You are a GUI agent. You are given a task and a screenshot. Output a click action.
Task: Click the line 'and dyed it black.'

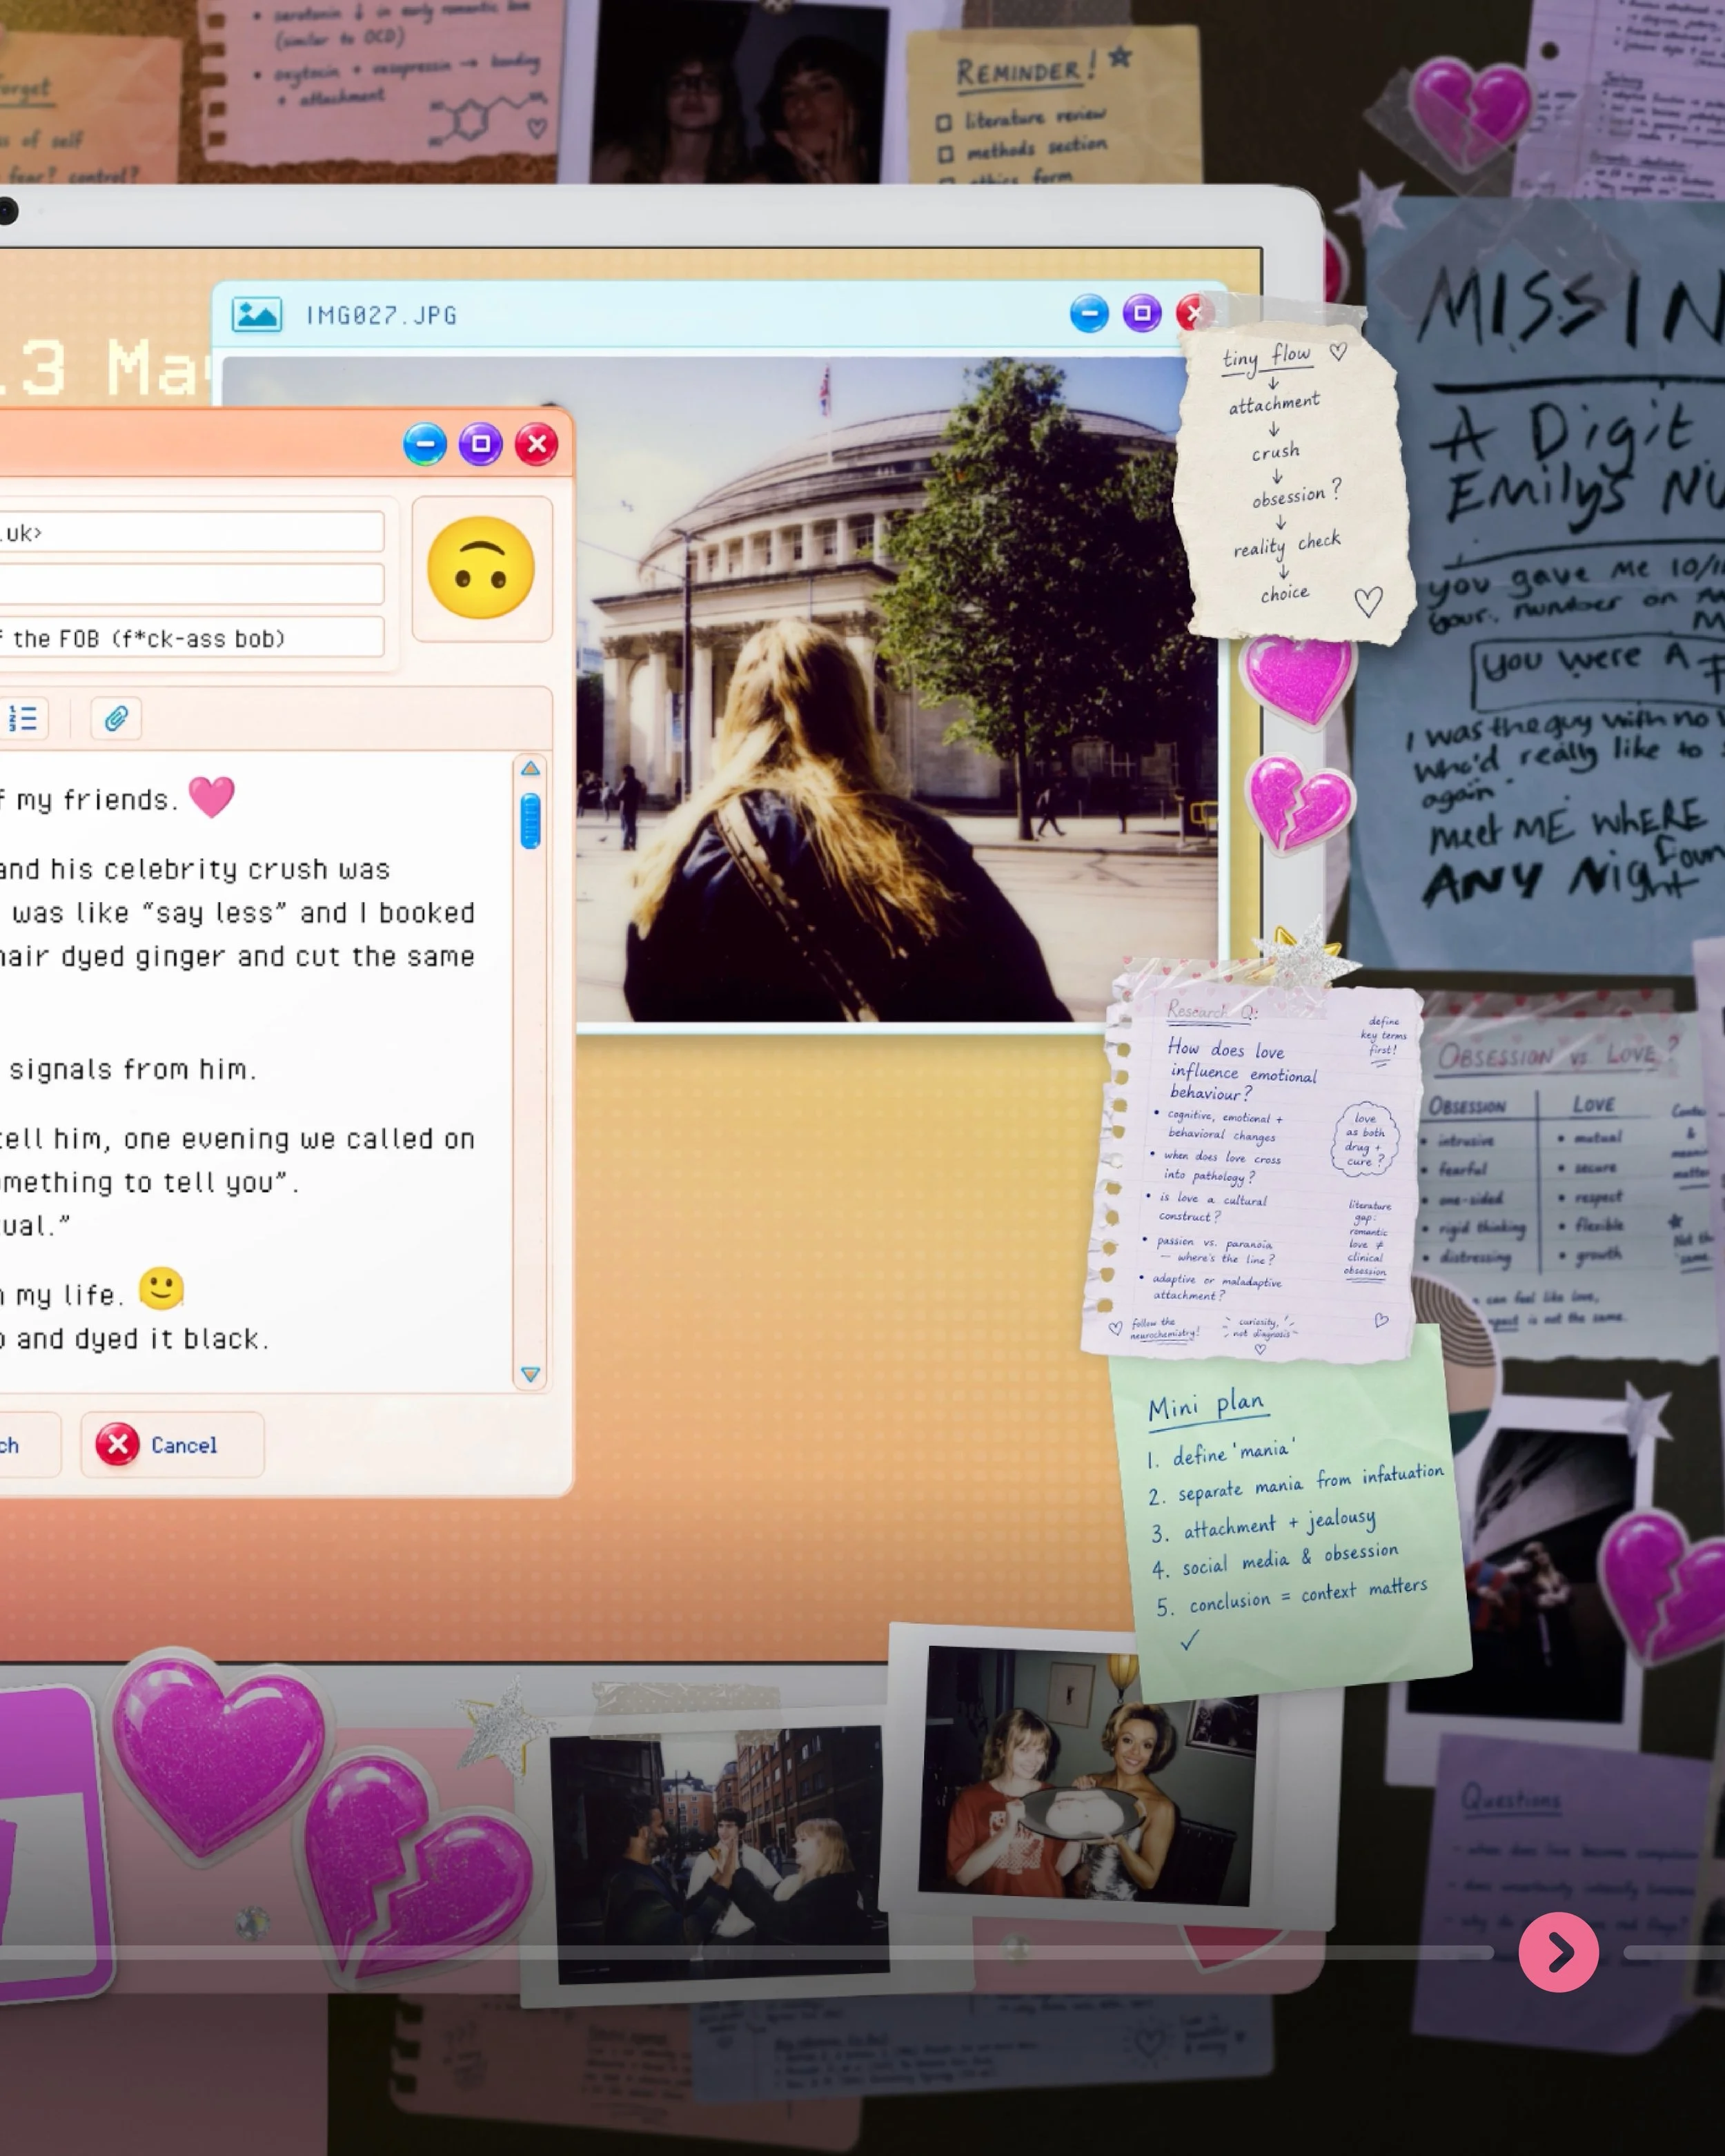(143, 1339)
